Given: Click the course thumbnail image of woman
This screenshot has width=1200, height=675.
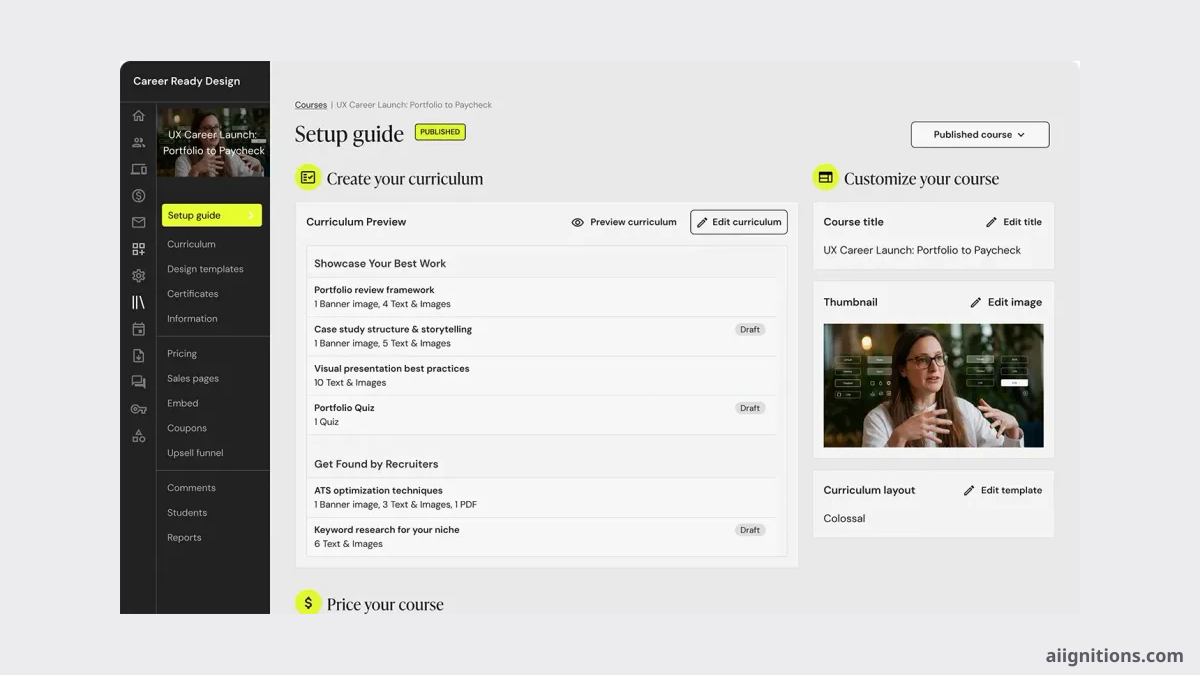Looking at the screenshot, I should coord(933,385).
